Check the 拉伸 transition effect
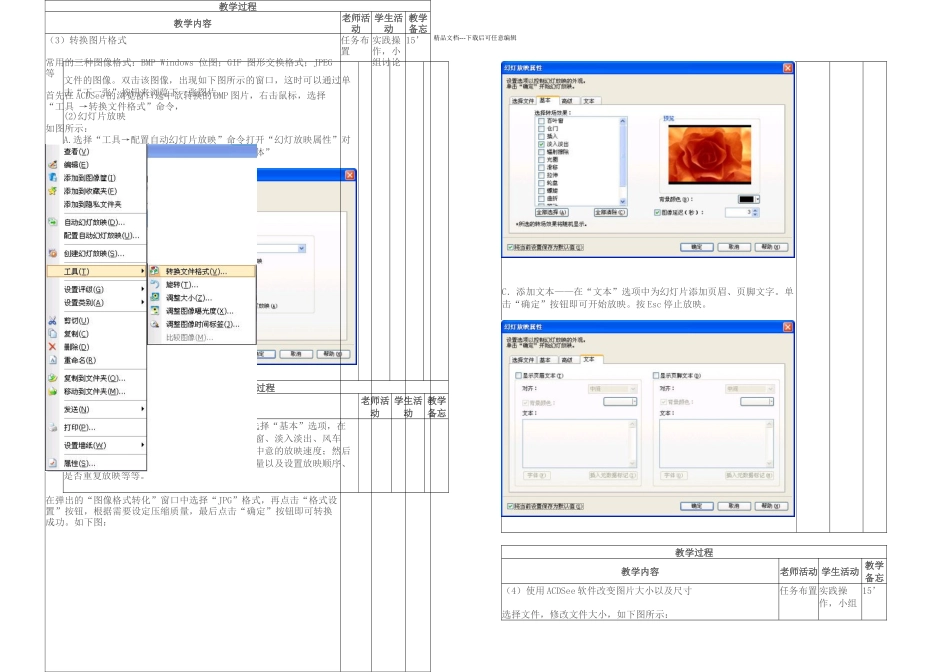This screenshot has height=672, width=950. pyautogui.click(x=541, y=176)
